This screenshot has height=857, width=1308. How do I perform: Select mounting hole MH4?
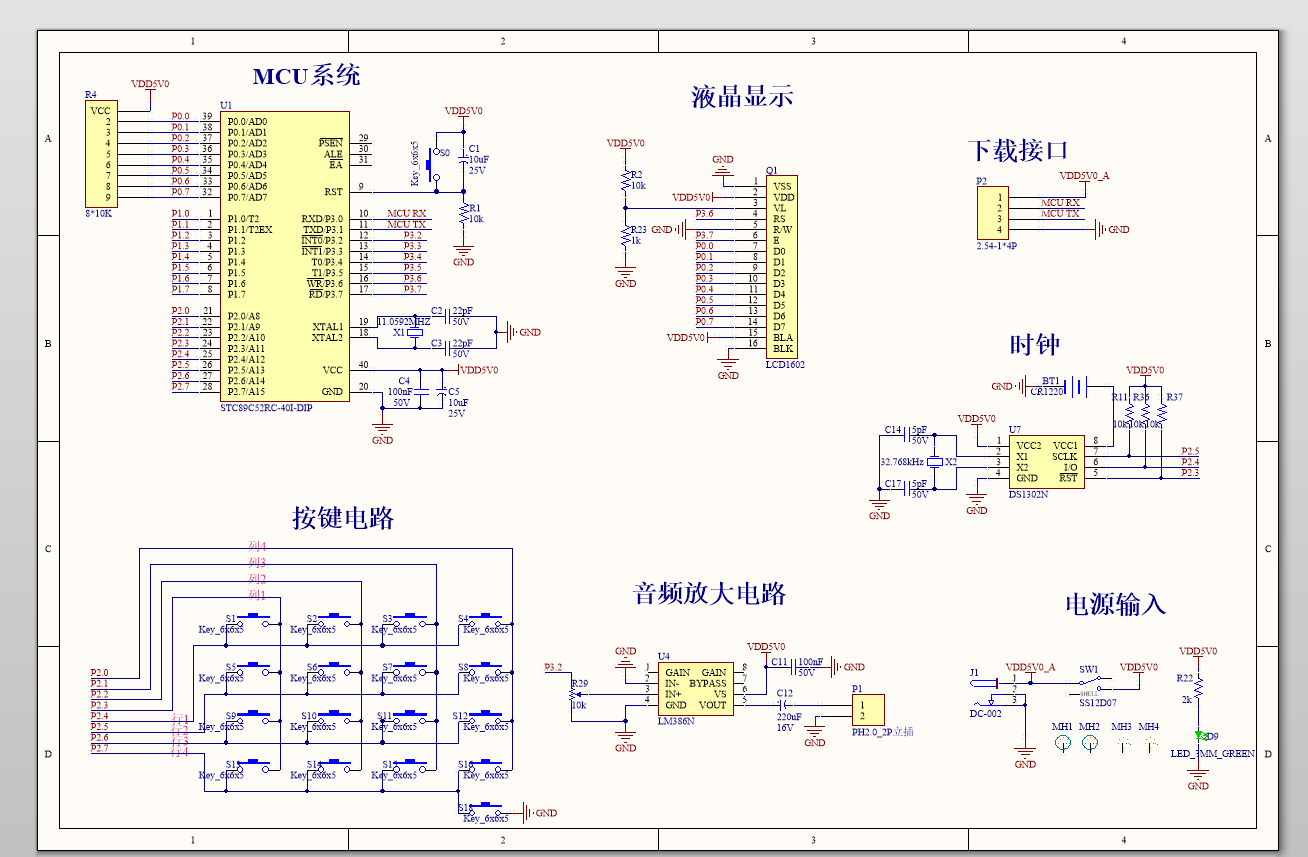[x=1149, y=745]
